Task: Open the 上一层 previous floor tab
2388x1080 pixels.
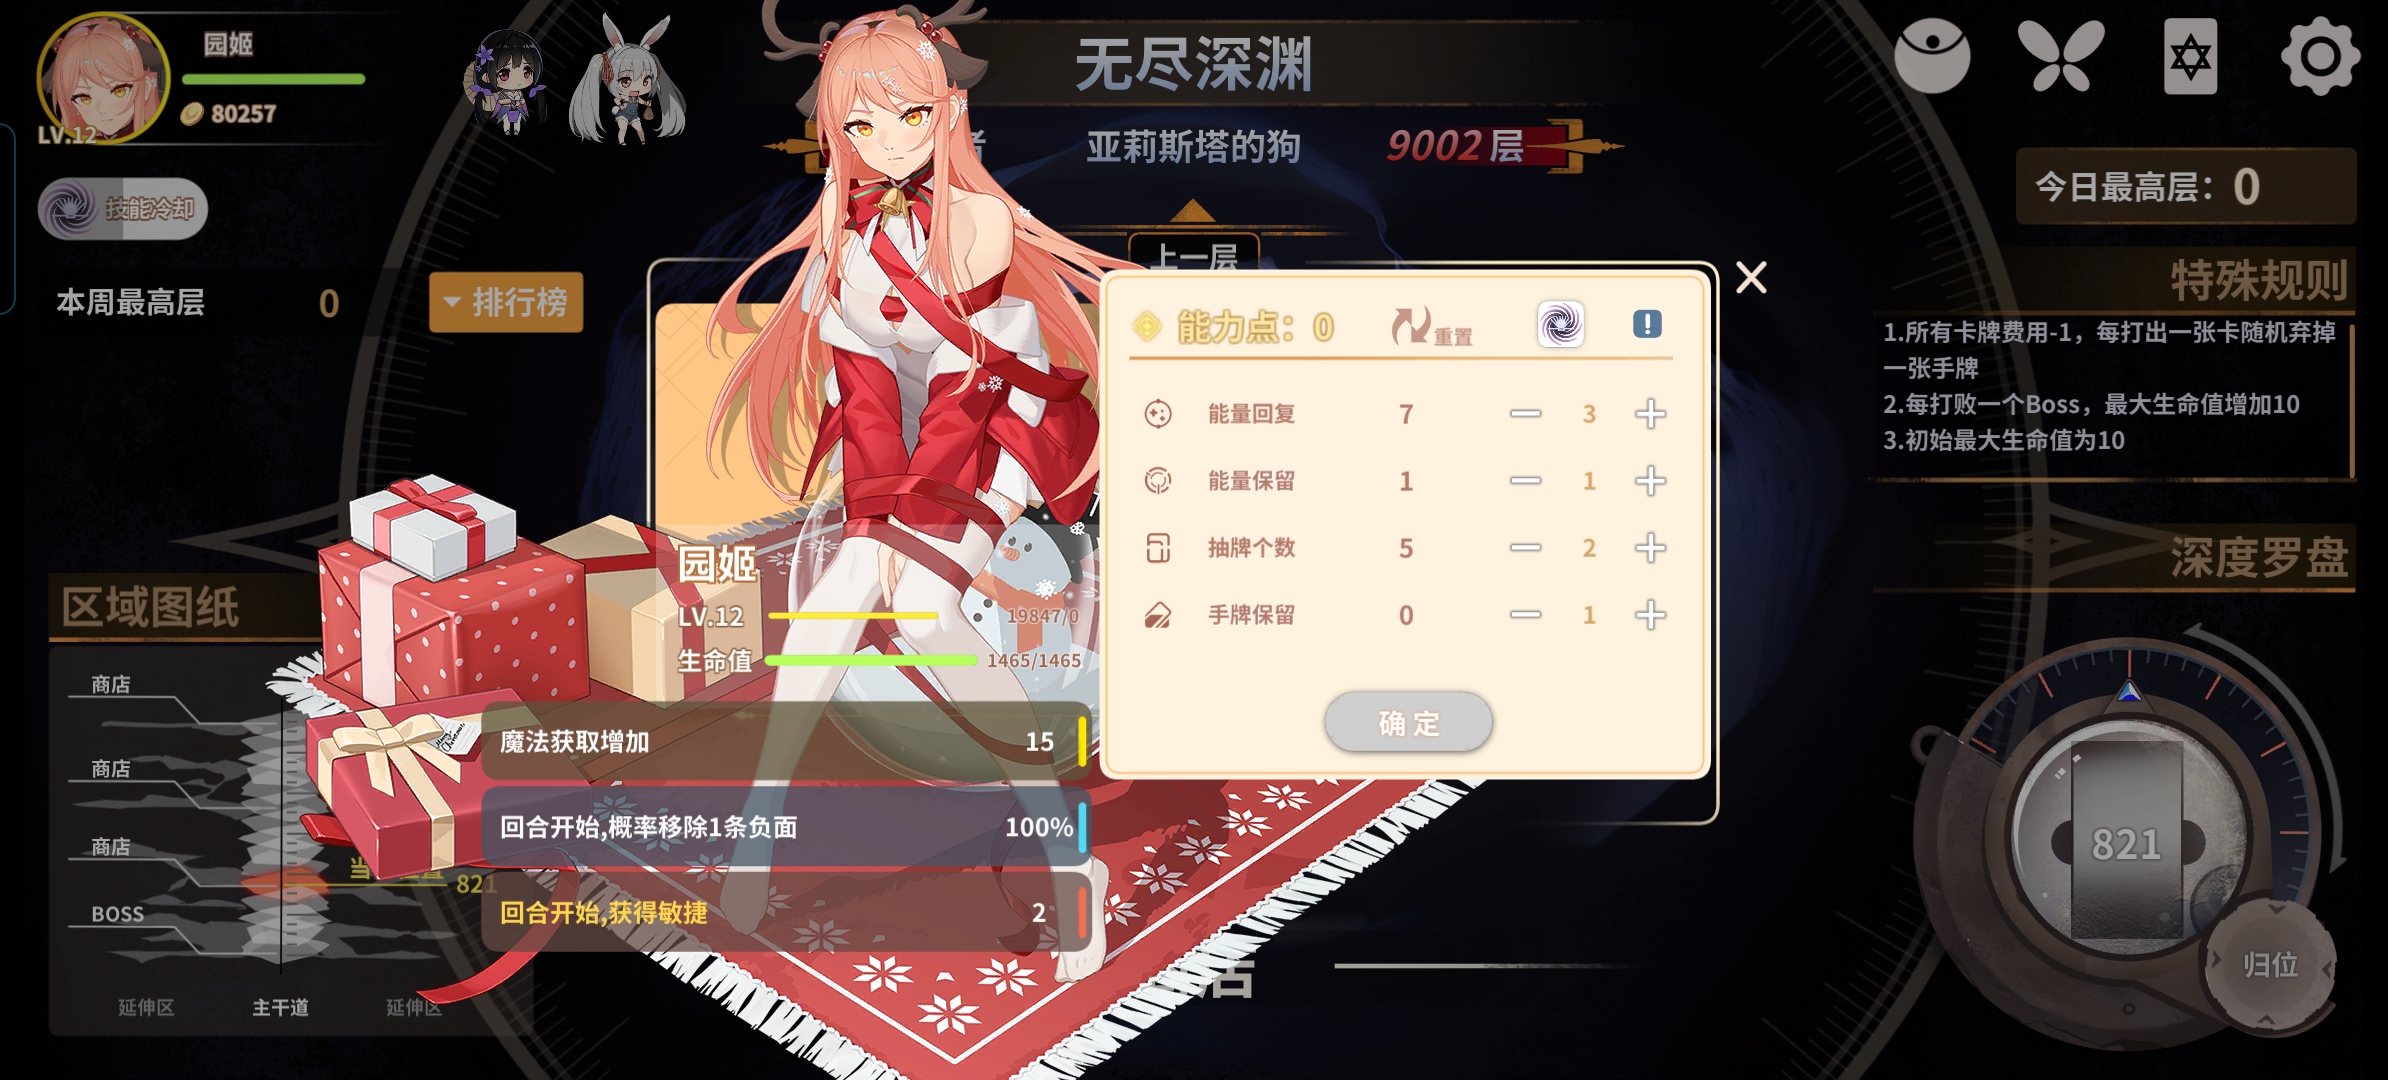Action: click(1194, 254)
